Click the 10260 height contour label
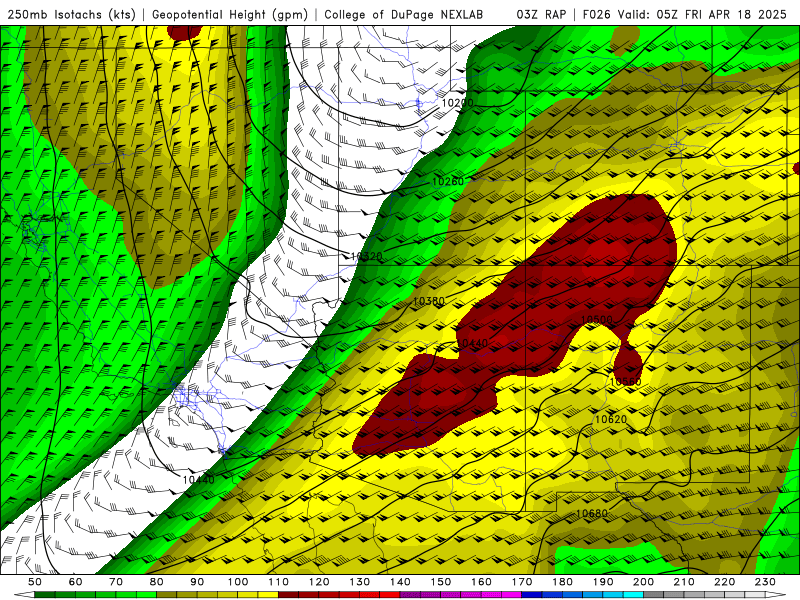 (x=448, y=182)
